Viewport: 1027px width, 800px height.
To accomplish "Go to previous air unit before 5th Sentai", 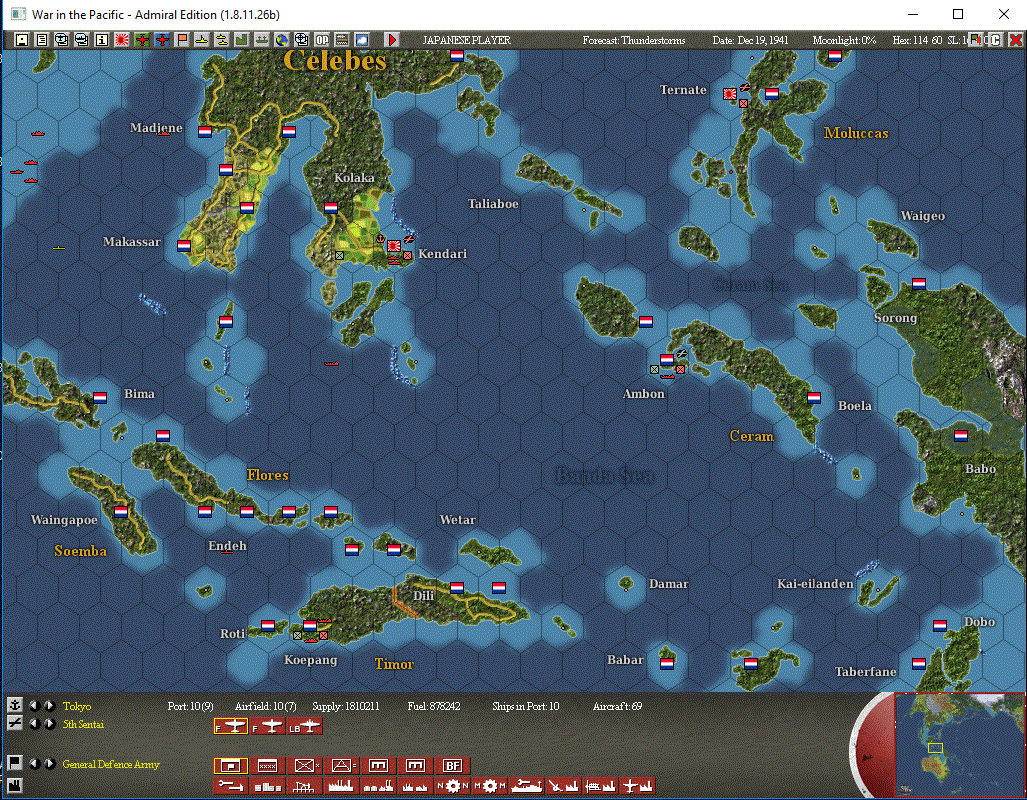I will (x=34, y=724).
